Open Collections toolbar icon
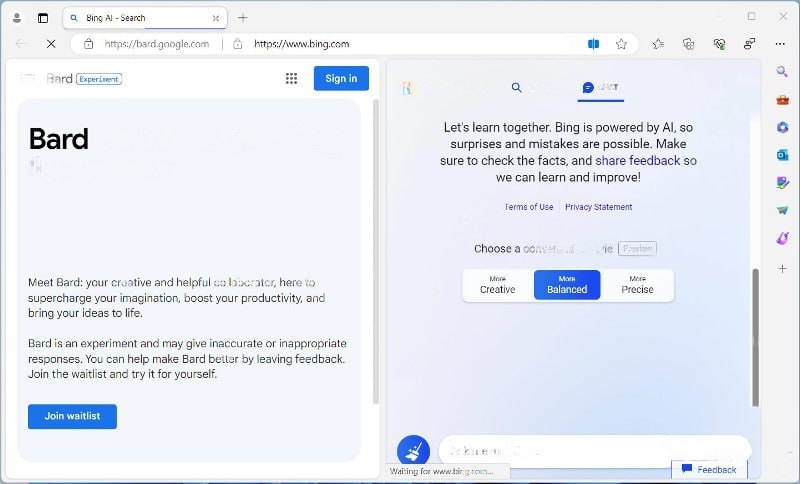 coord(688,44)
